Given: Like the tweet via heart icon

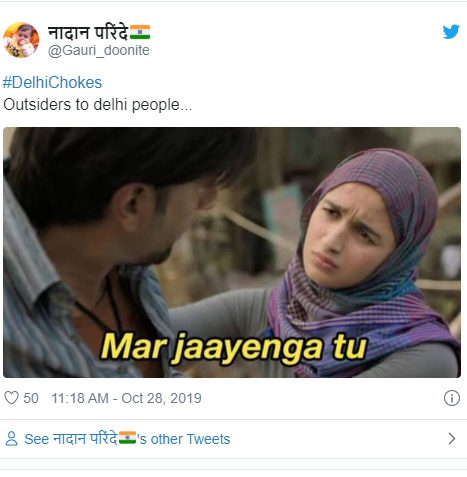Looking at the screenshot, I should (11, 398).
